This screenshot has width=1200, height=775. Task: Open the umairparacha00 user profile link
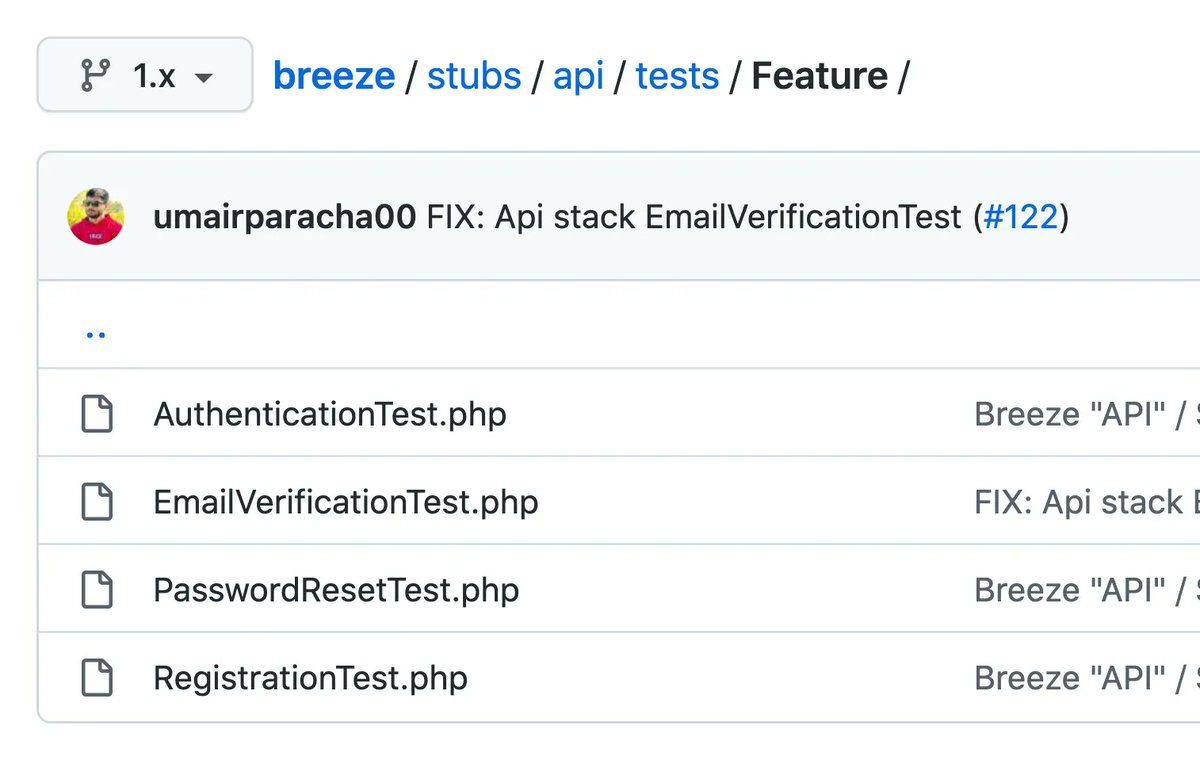284,217
